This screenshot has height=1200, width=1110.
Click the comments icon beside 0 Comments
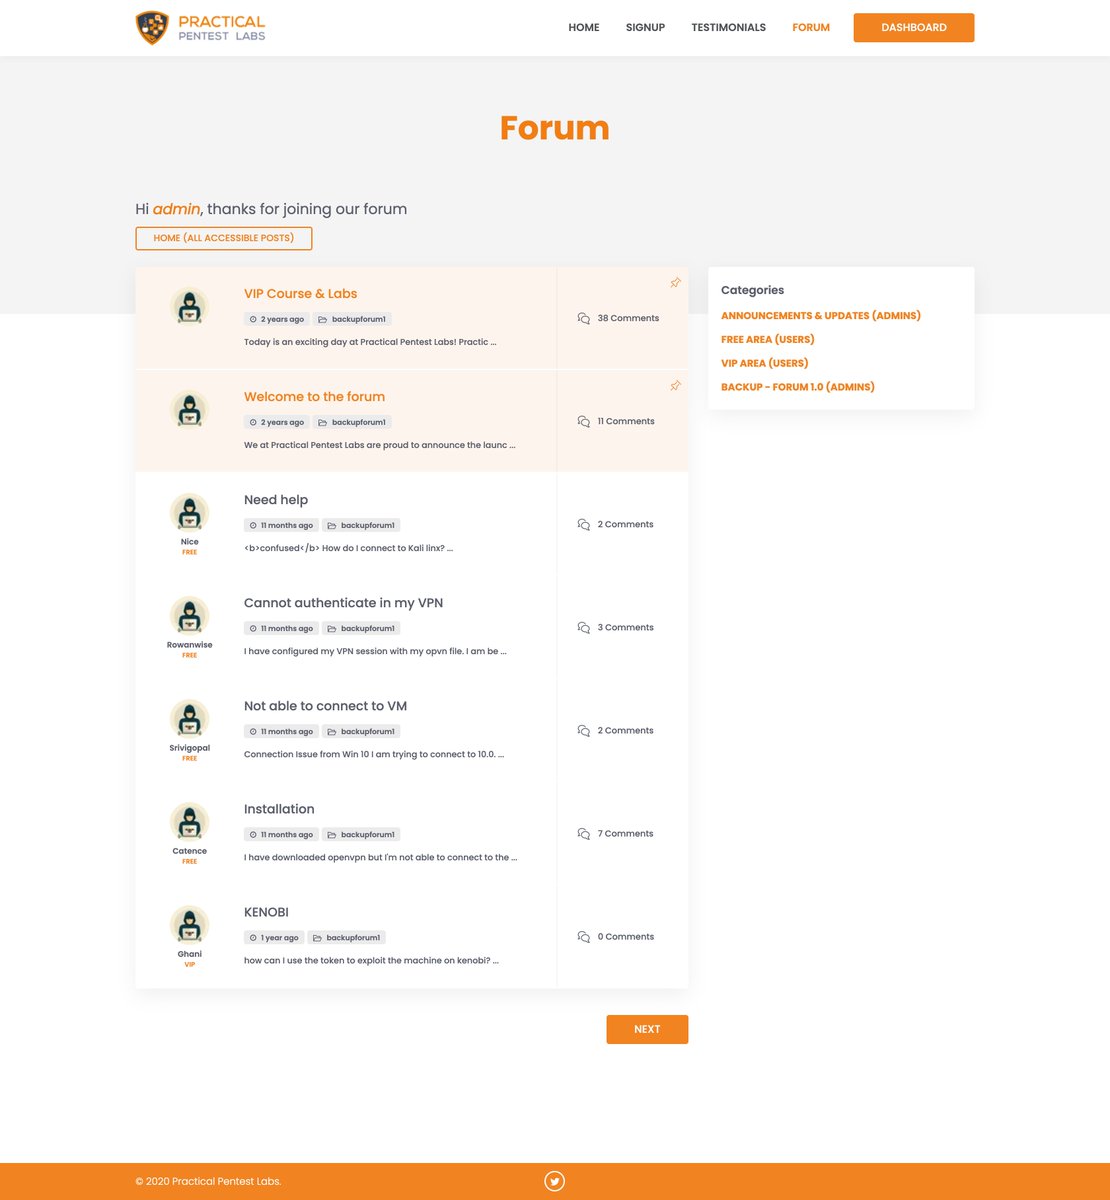584,936
